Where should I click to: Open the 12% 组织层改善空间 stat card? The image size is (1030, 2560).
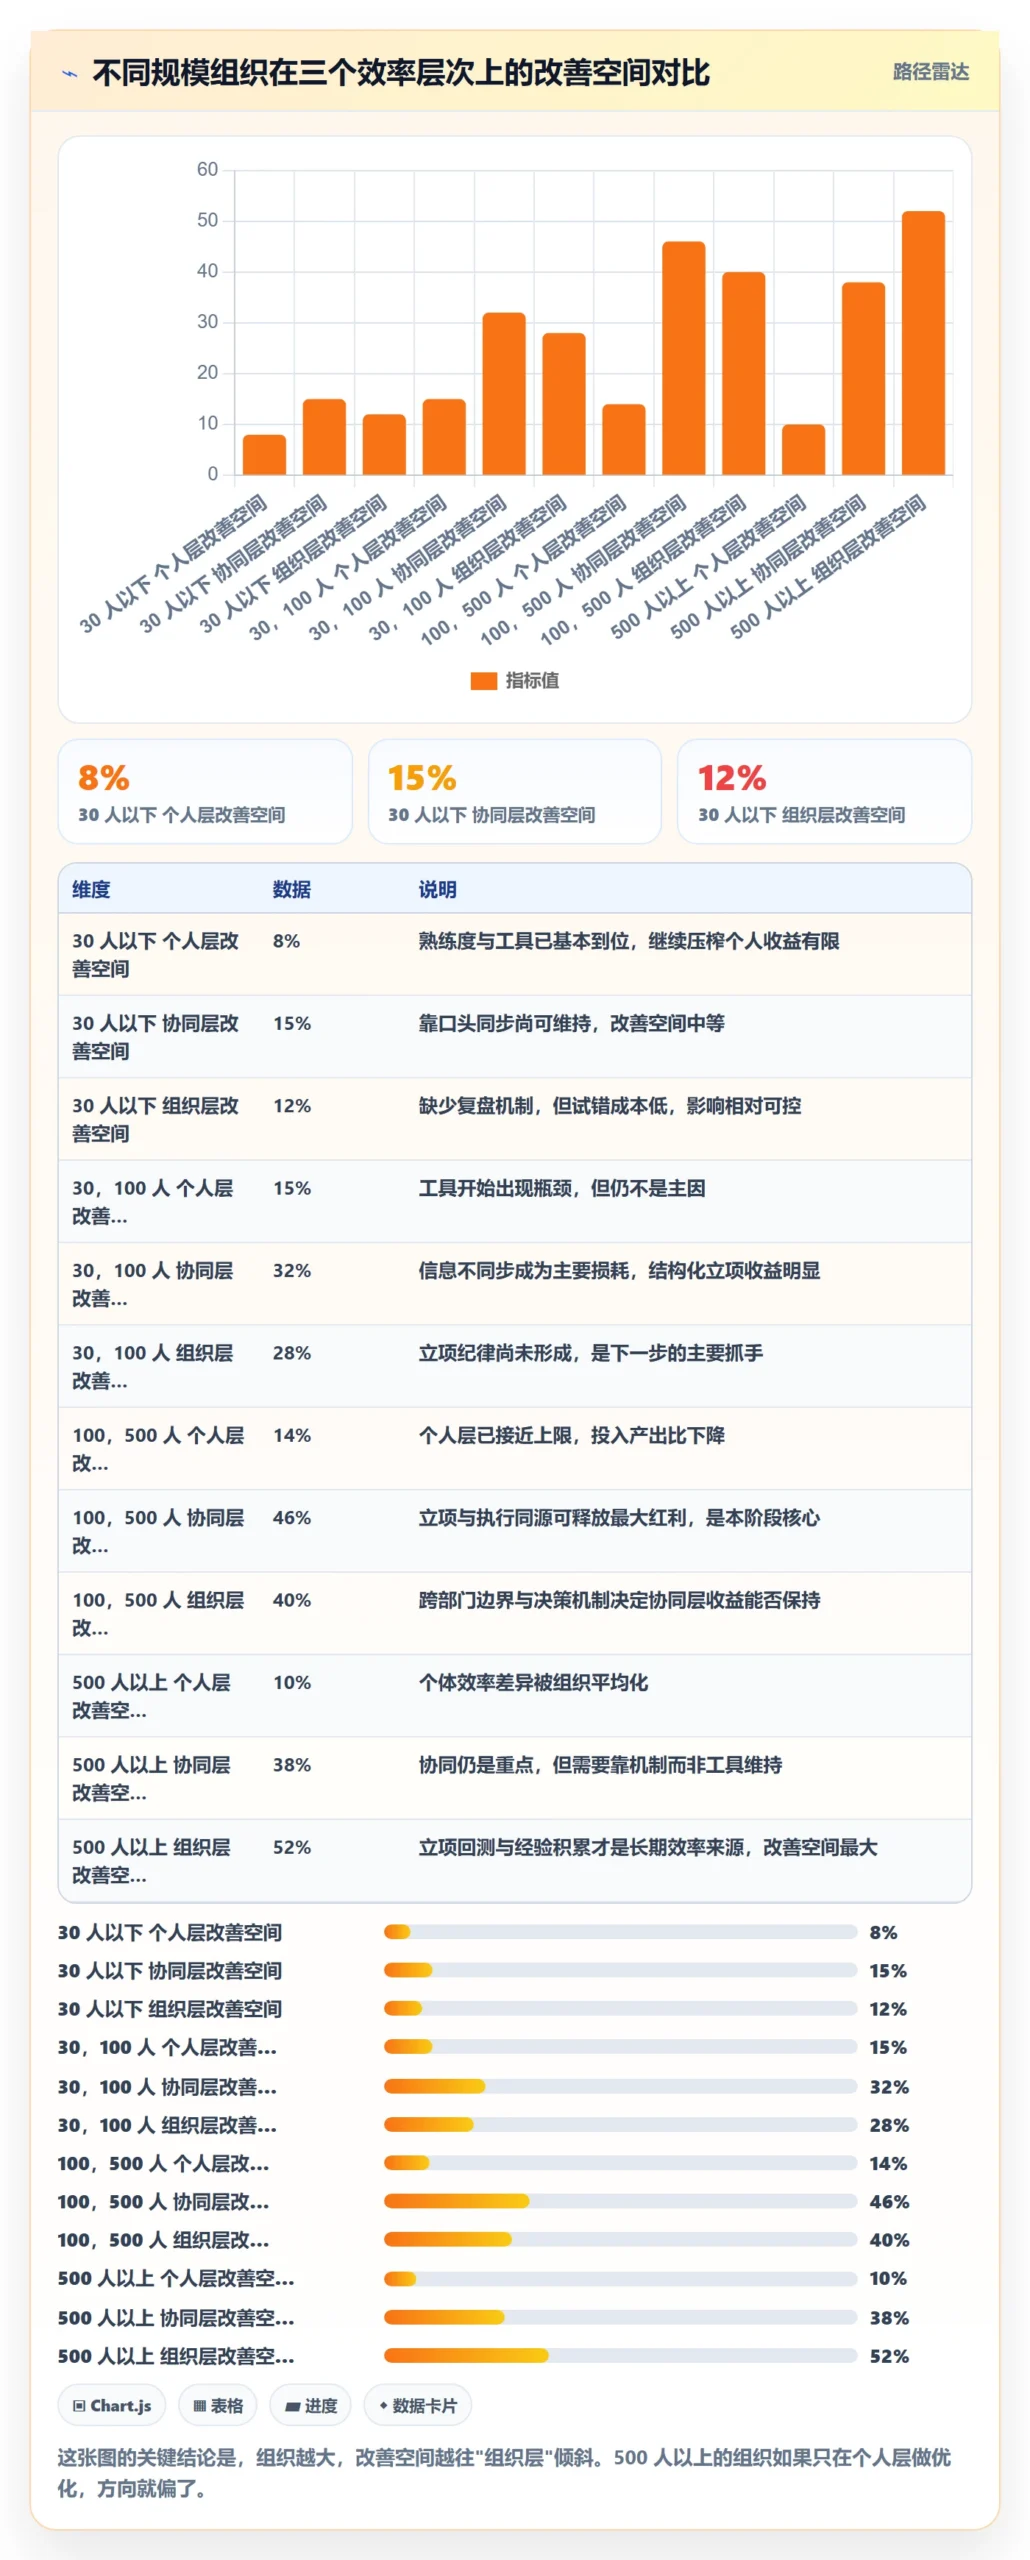[824, 791]
